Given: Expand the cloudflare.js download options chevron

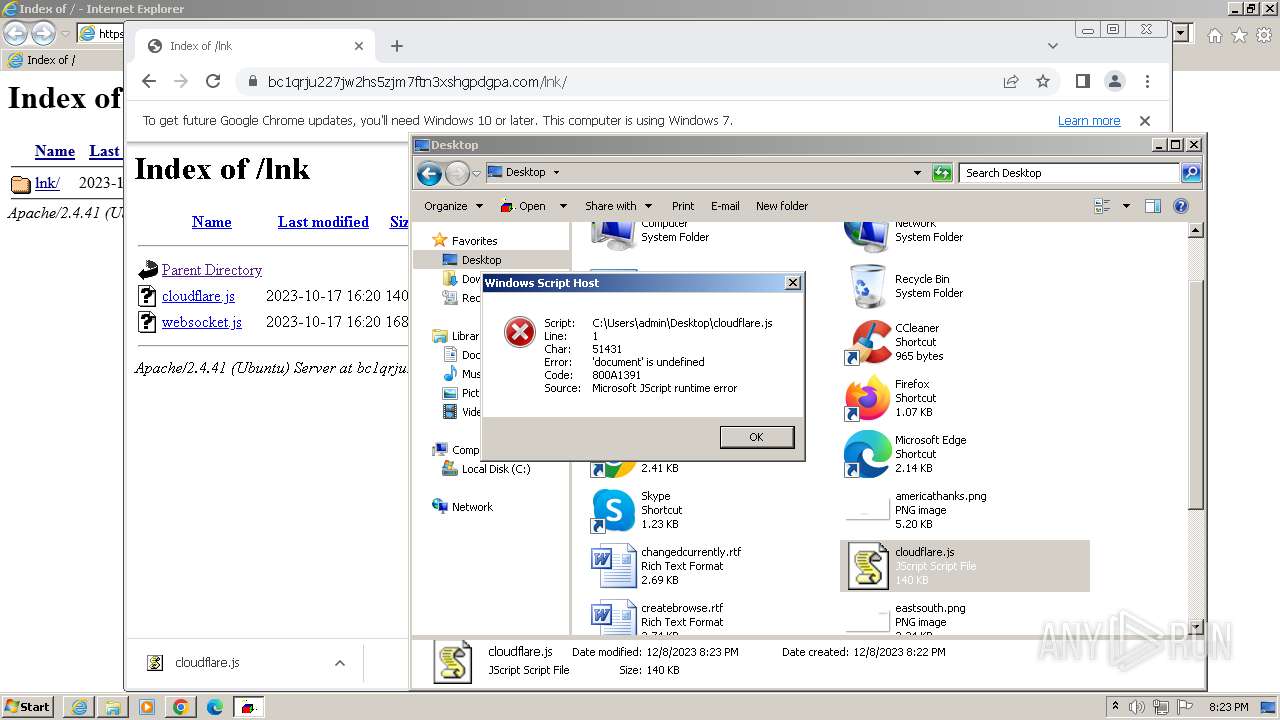Looking at the screenshot, I should point(340,663).
